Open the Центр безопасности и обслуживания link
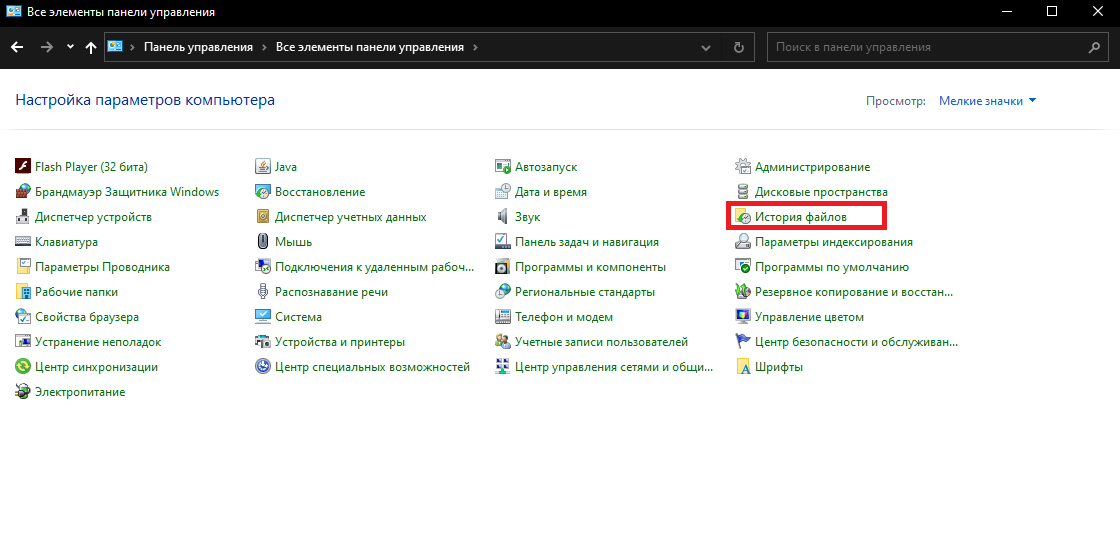 [856, 341]
